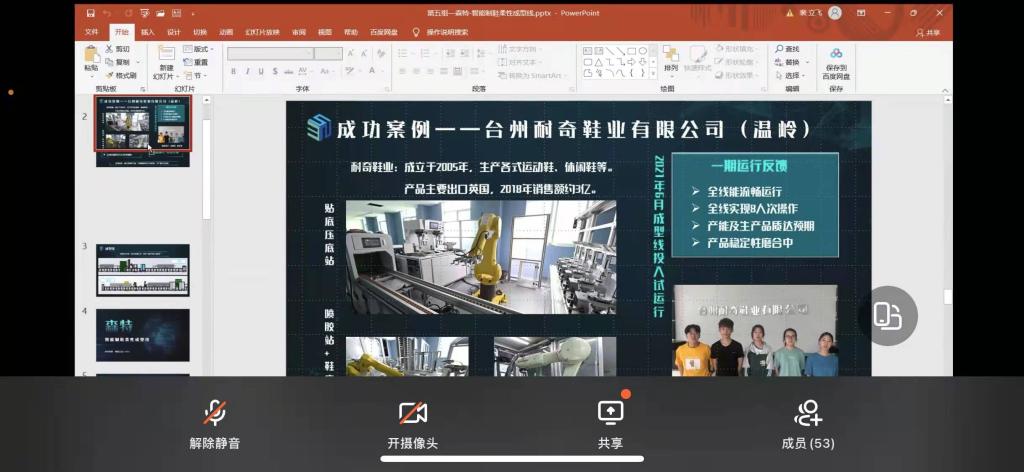Expand the 节 section dropdown
The image size is (1024, 472).
[195, 76]
